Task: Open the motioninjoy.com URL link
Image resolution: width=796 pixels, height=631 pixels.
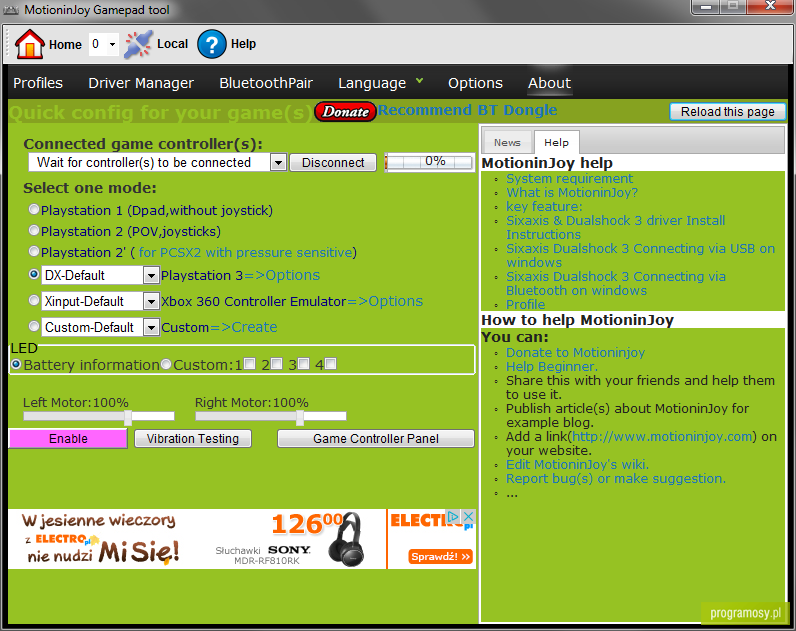Action: (x=662, y=437)
